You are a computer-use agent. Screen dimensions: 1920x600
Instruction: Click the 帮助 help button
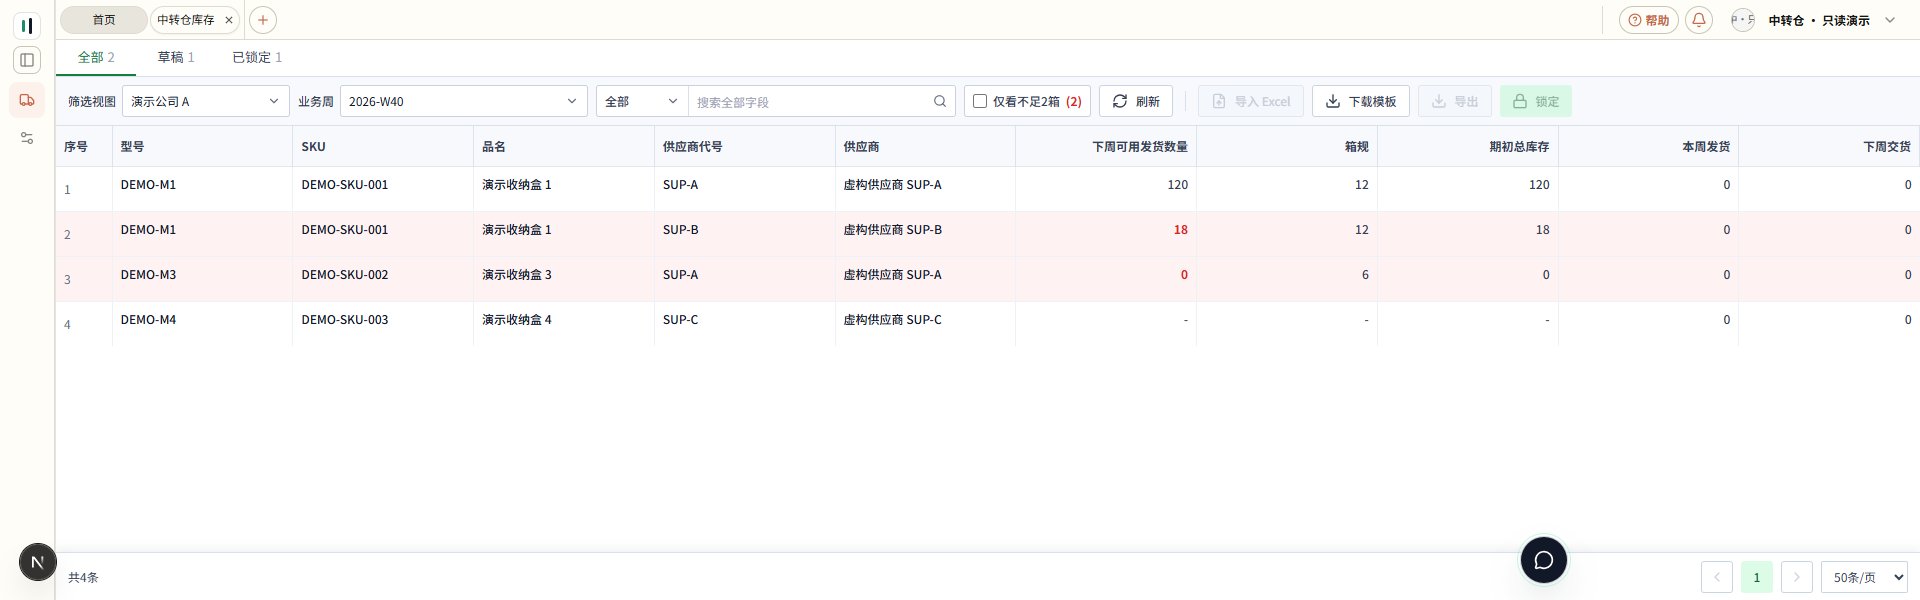click(1648, 20)
